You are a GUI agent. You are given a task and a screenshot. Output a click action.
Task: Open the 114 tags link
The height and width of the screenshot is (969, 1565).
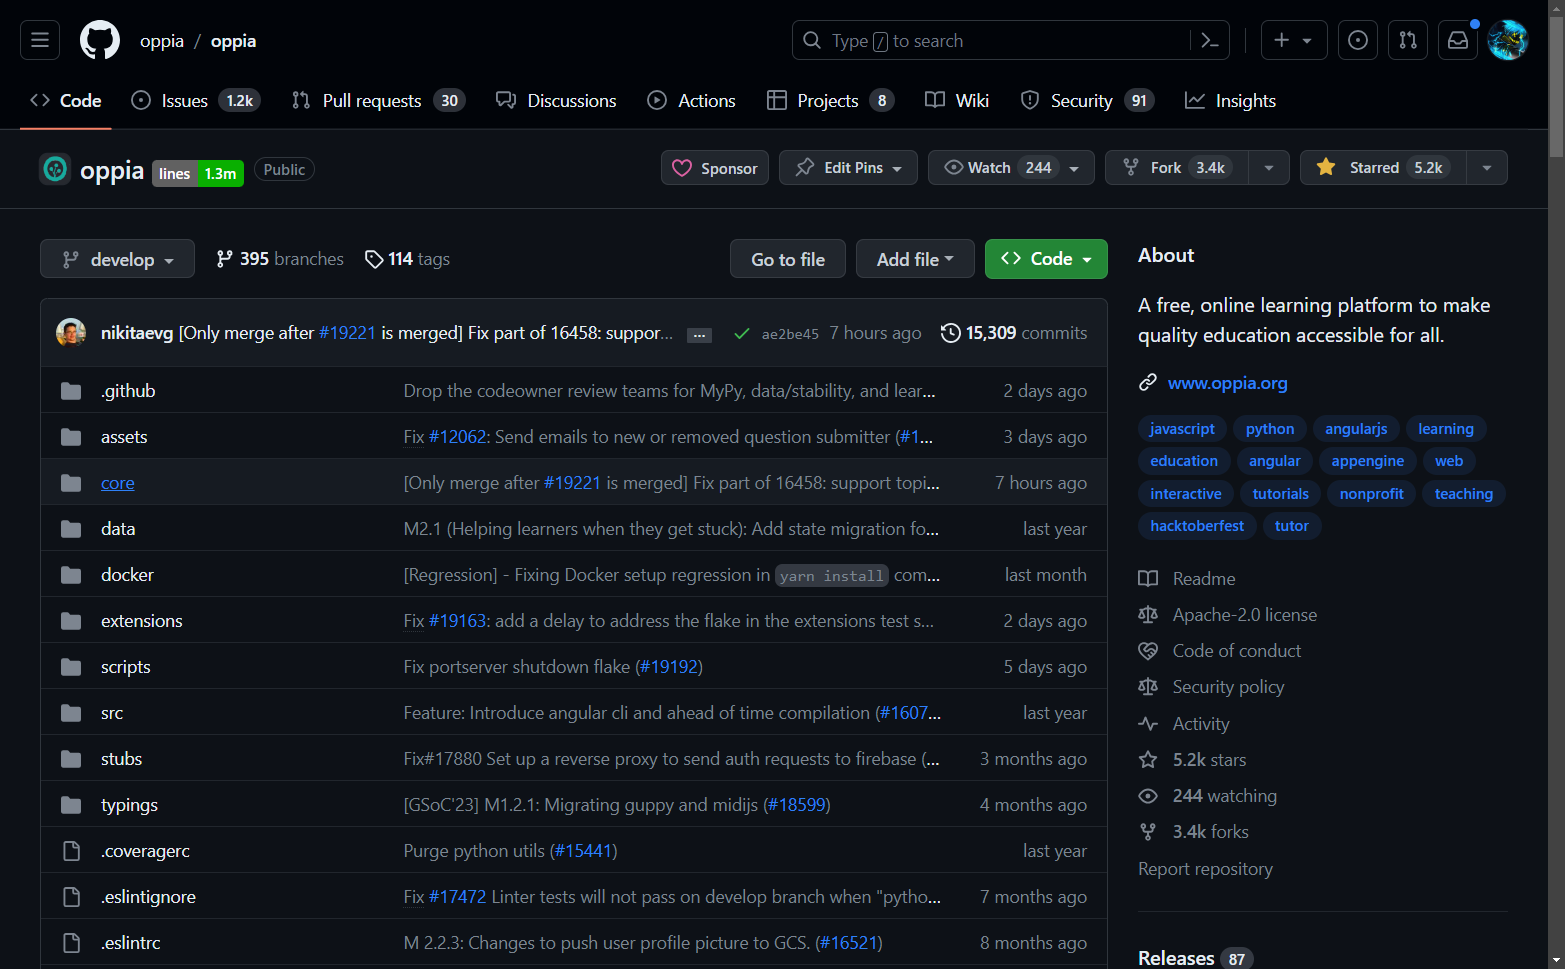pyautogui.click(x=407, y=259)
